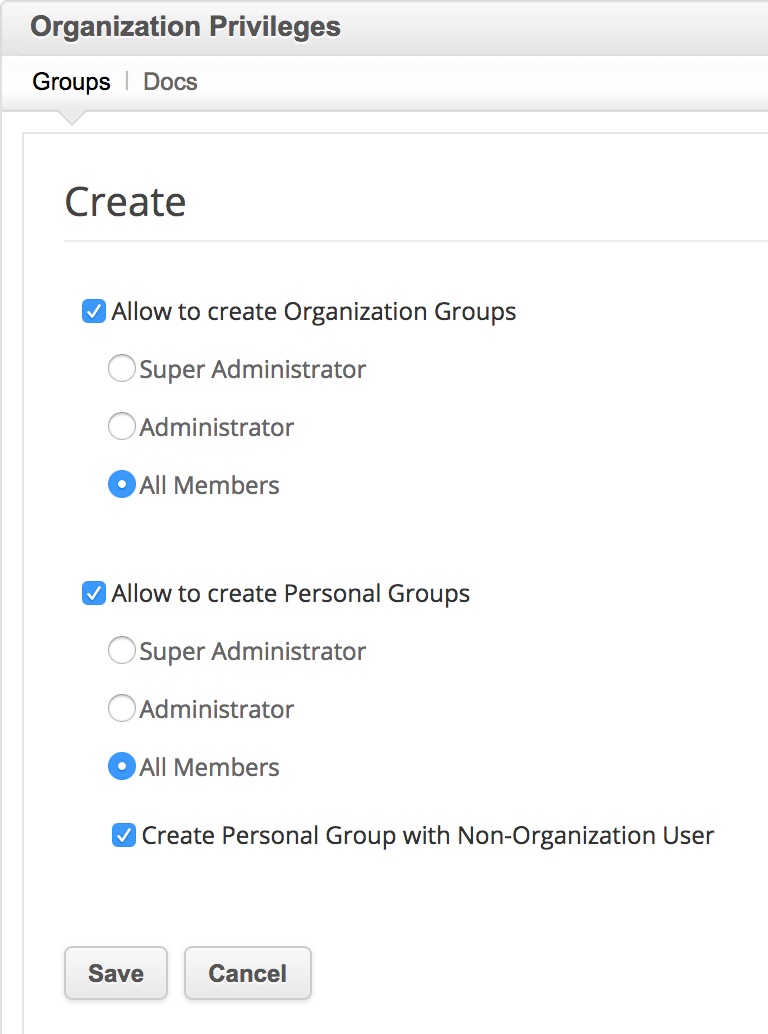Click the 'Allow to create Organization Groups' label text
The height and width of the screenshot is (1034, 768).
click(x=314, y=312)
